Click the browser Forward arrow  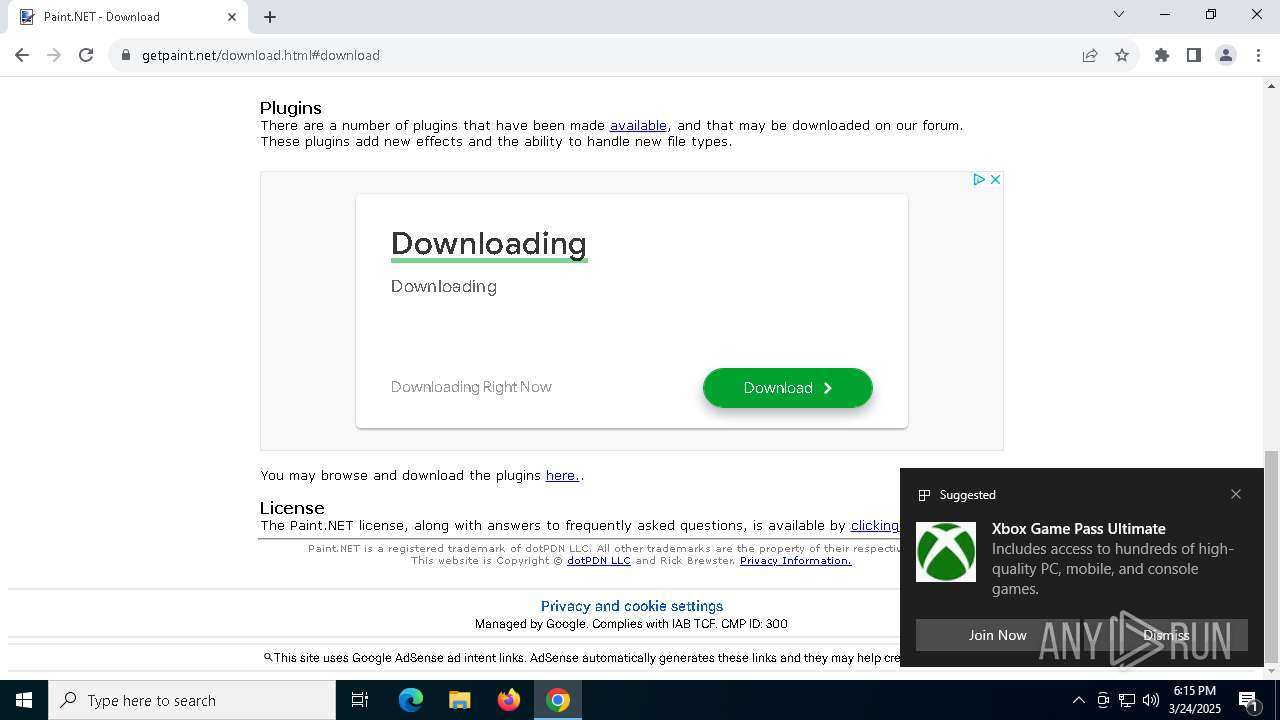point(54,55)
